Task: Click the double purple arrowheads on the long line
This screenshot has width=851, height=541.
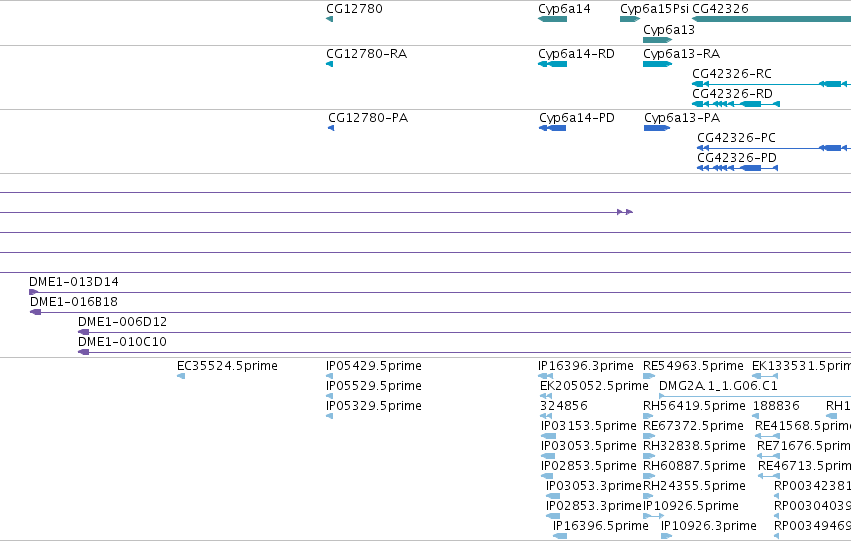Action: click(x=625, y=212)
